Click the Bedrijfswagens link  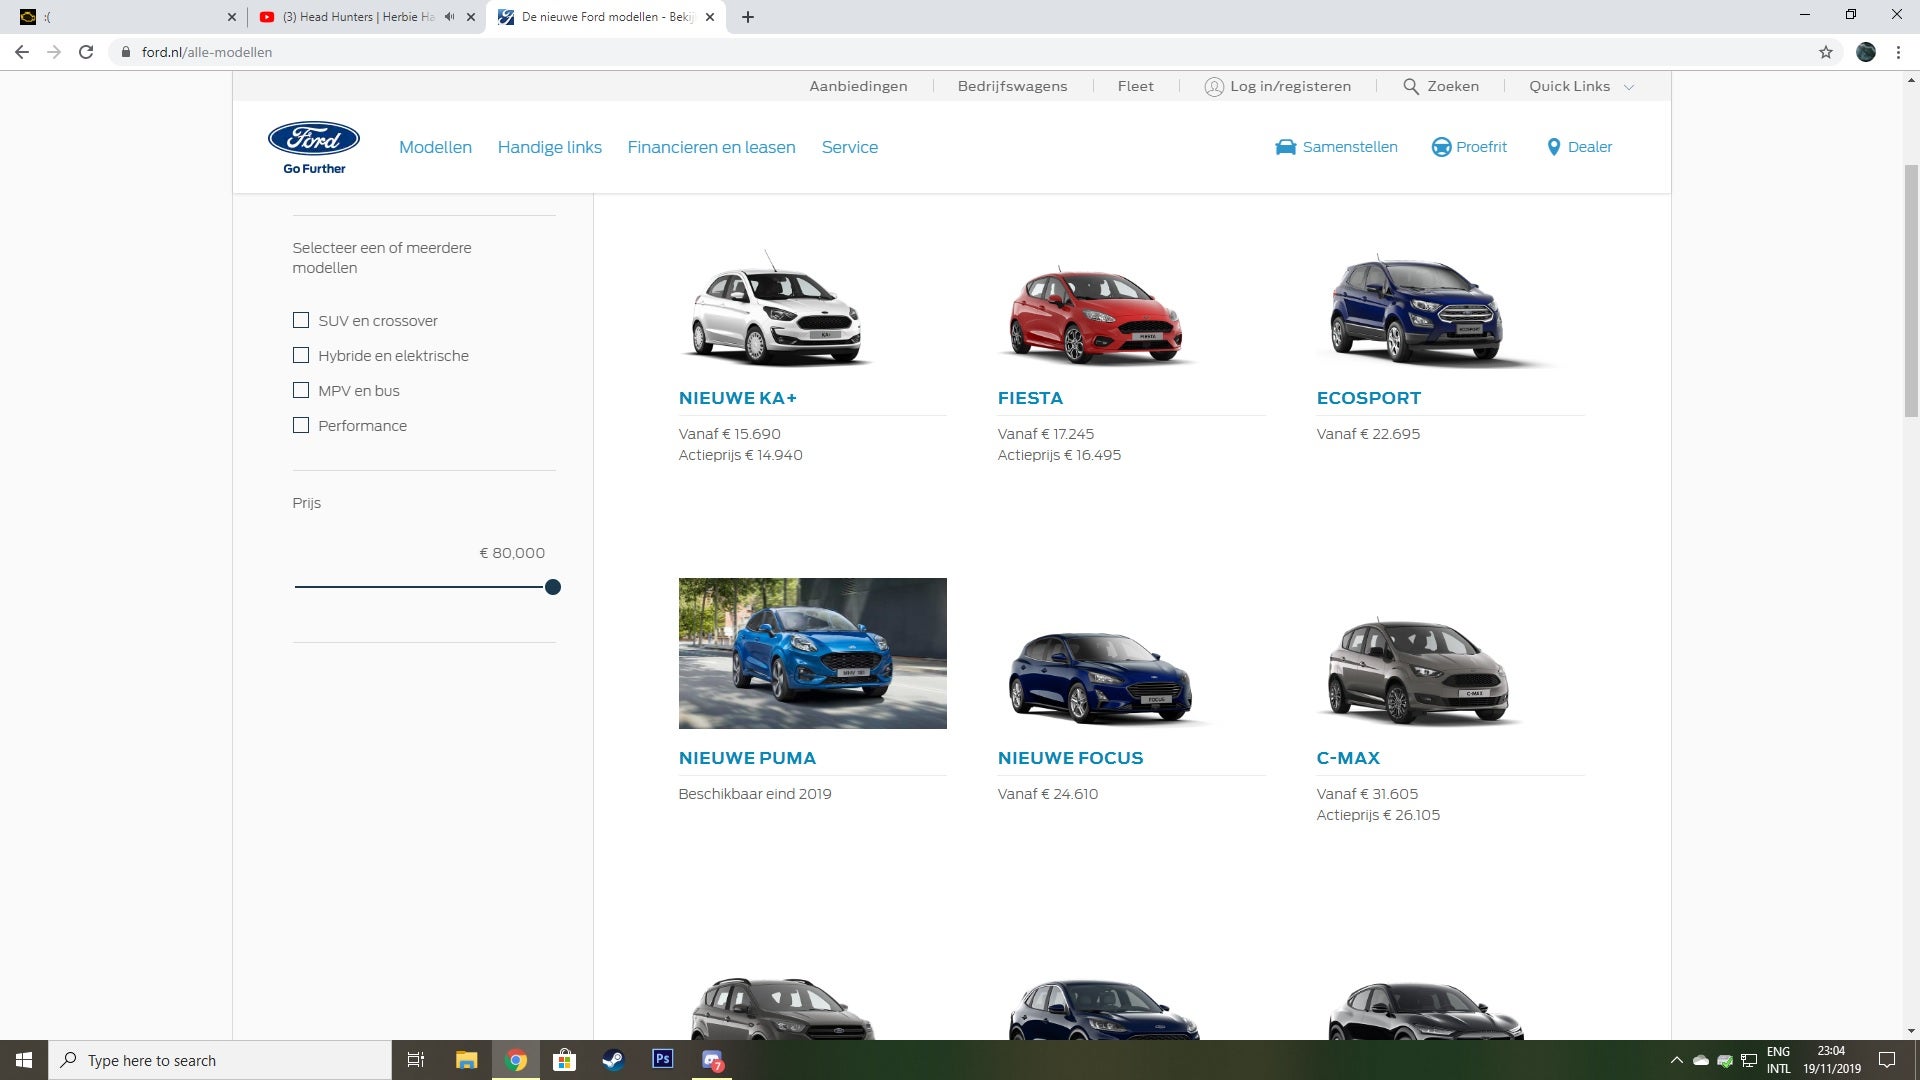pyautogui.click(x=1012, y=86)
